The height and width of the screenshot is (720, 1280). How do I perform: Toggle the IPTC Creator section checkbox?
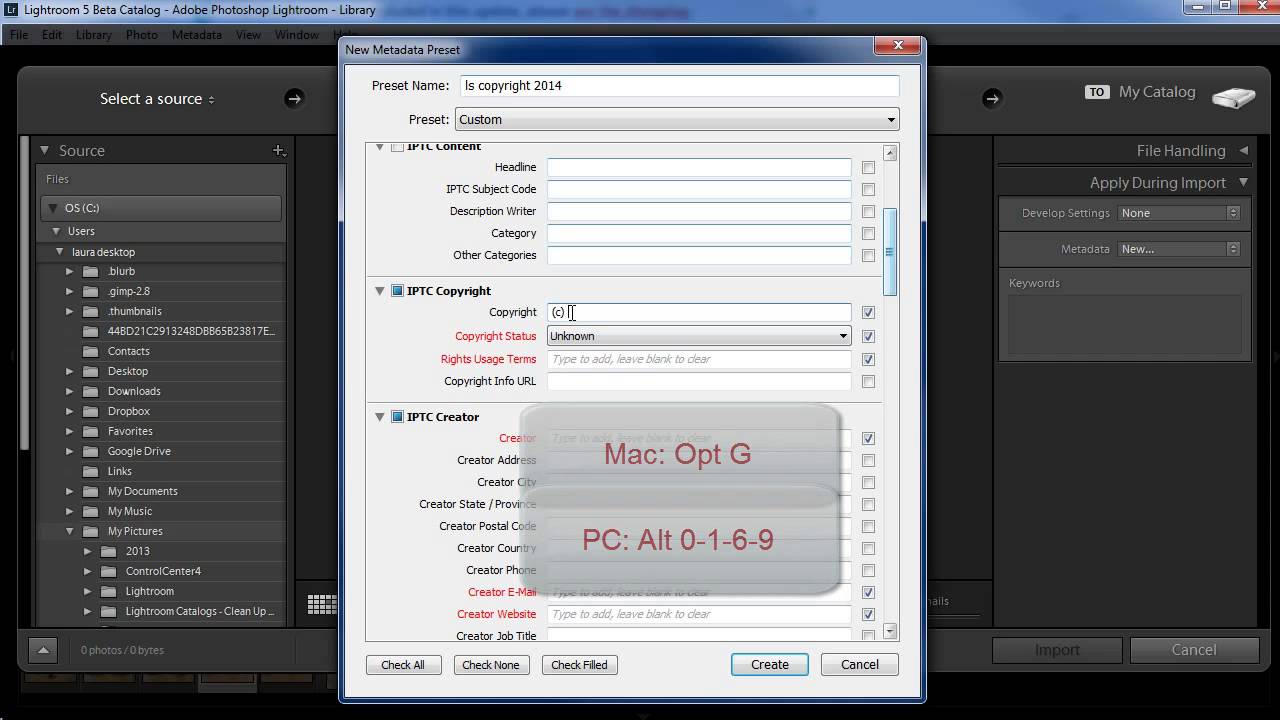[397, 417]
